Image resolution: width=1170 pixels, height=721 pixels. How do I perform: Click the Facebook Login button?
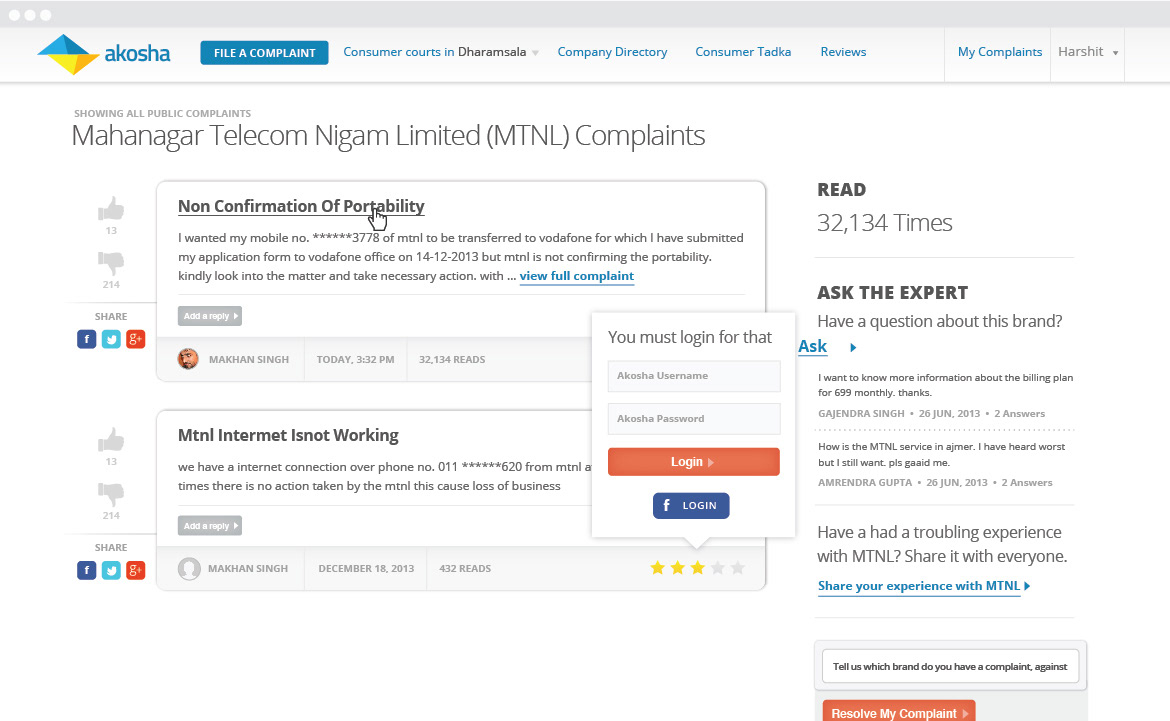coord(691,506)
